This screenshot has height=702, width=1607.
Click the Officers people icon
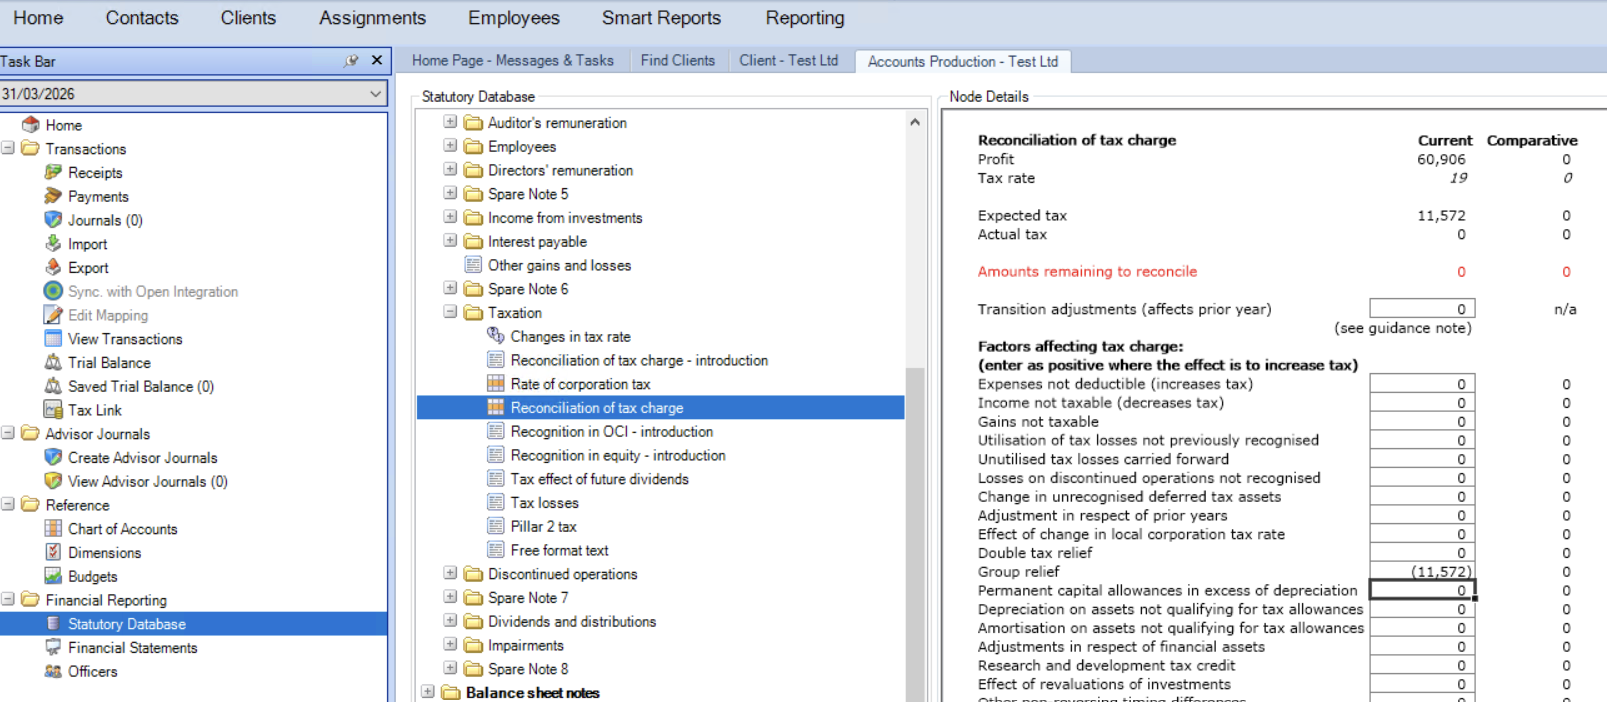coord(53,671)
